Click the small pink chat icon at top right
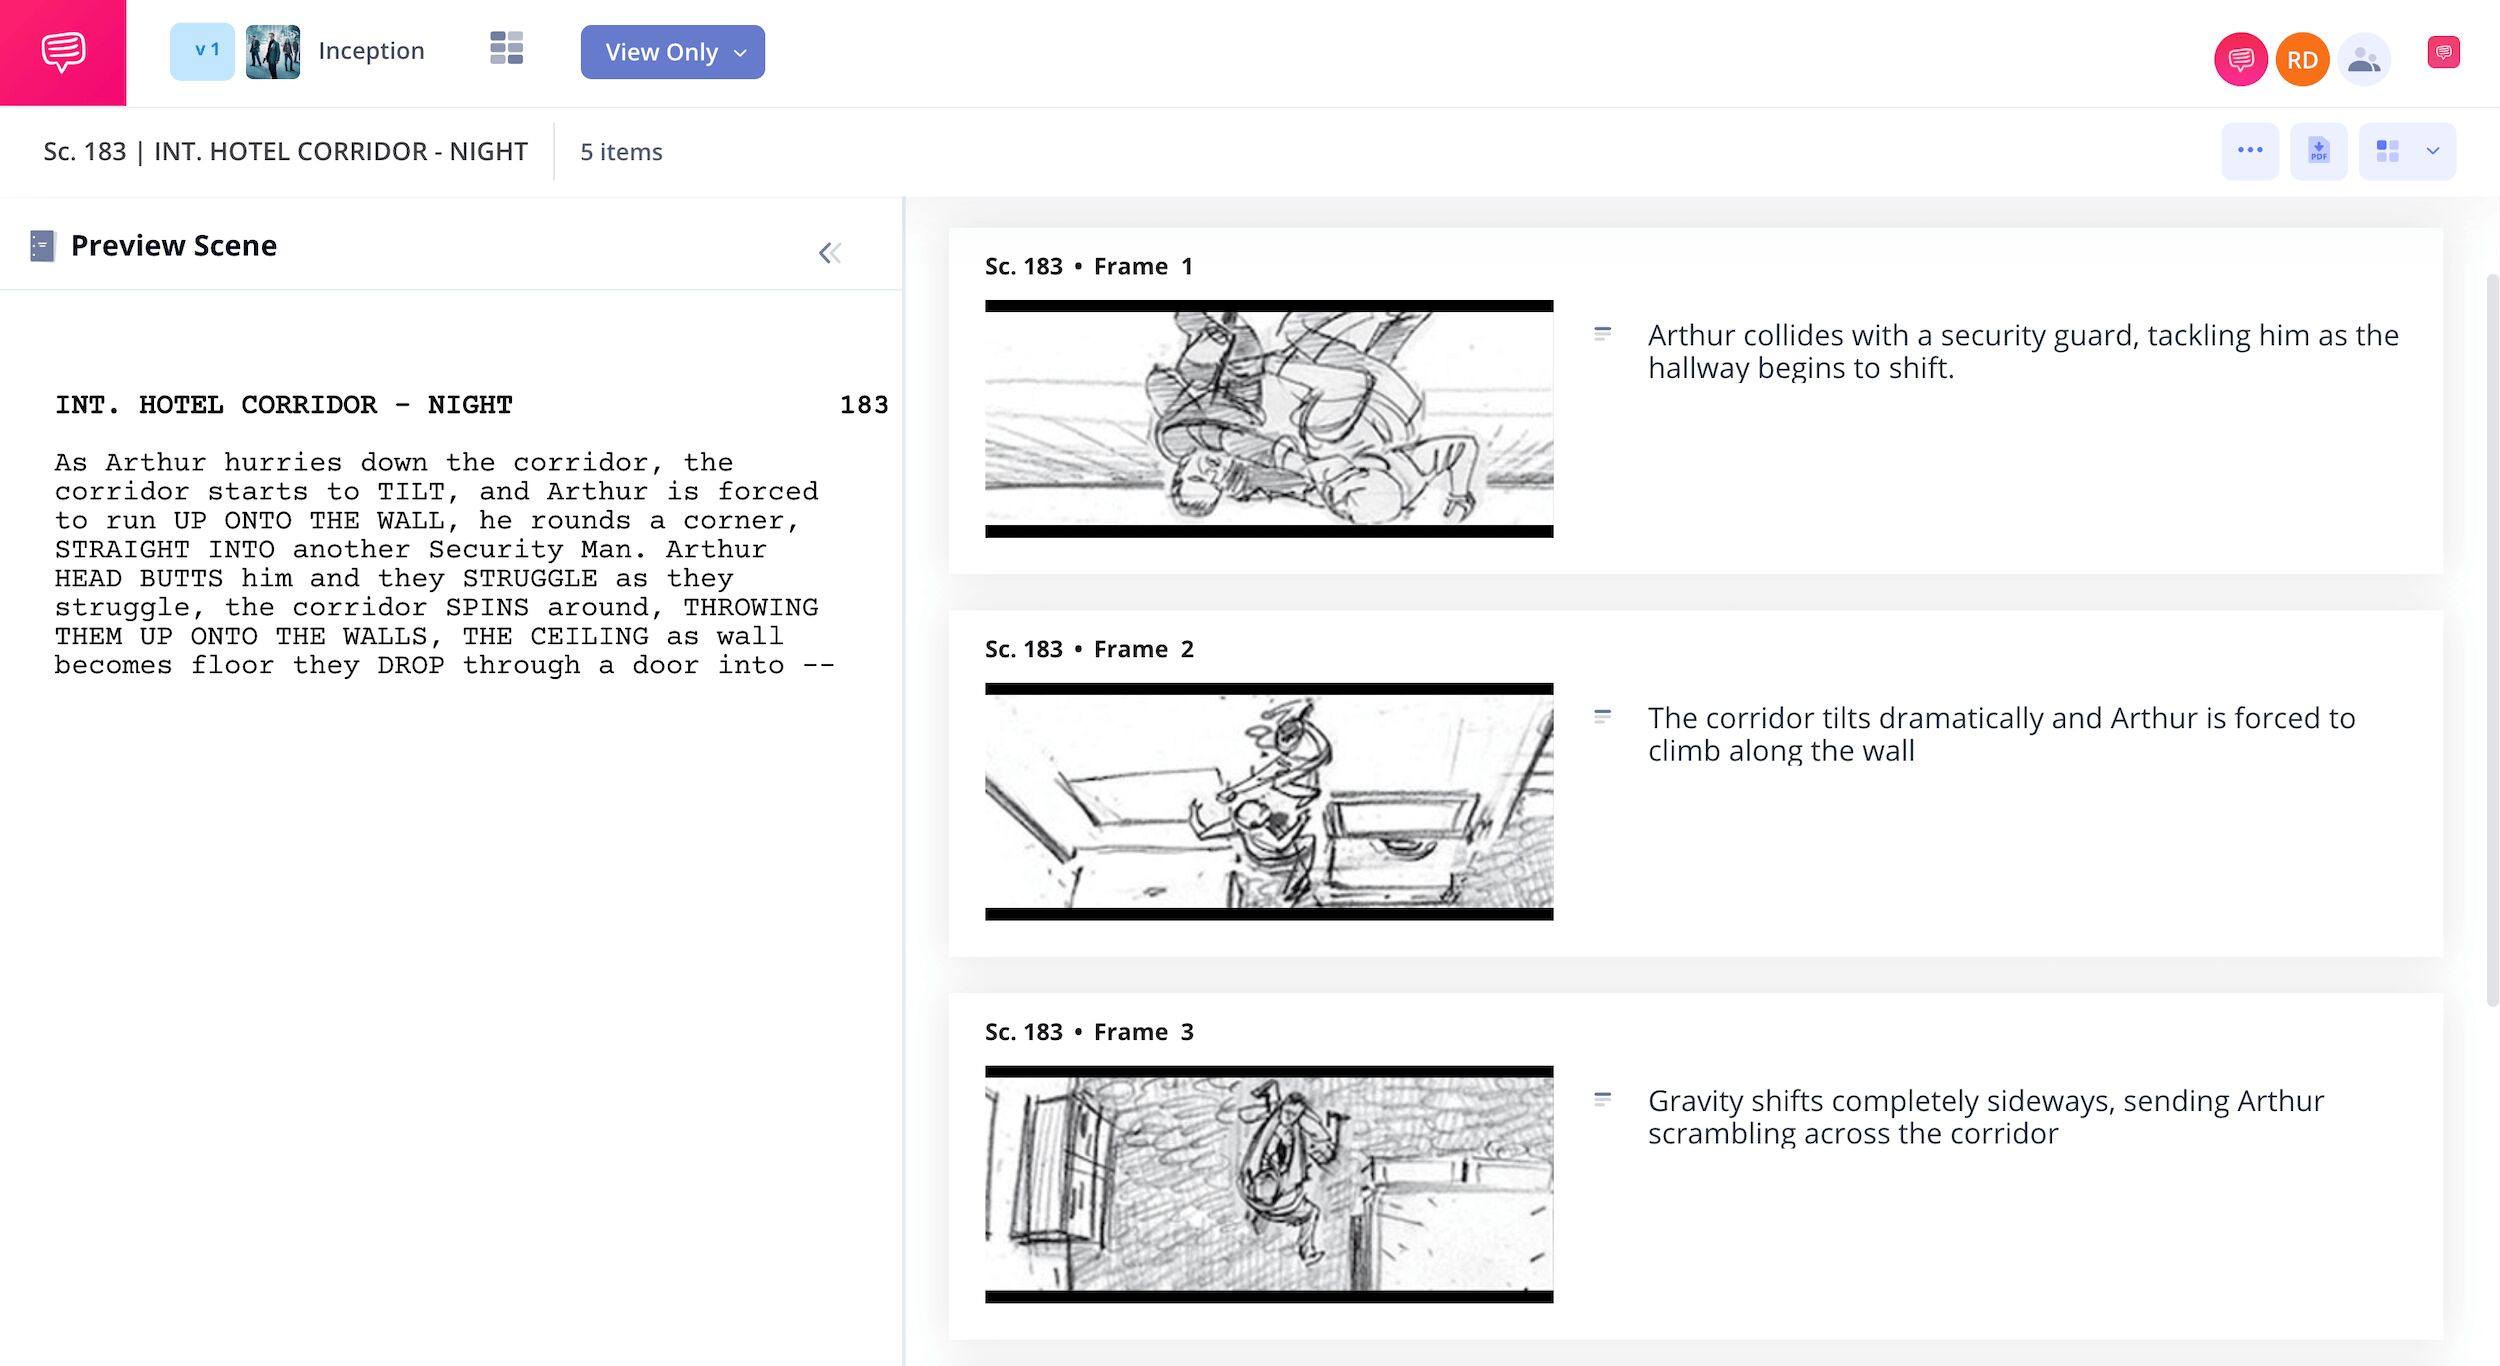 tap(2442, 52)
